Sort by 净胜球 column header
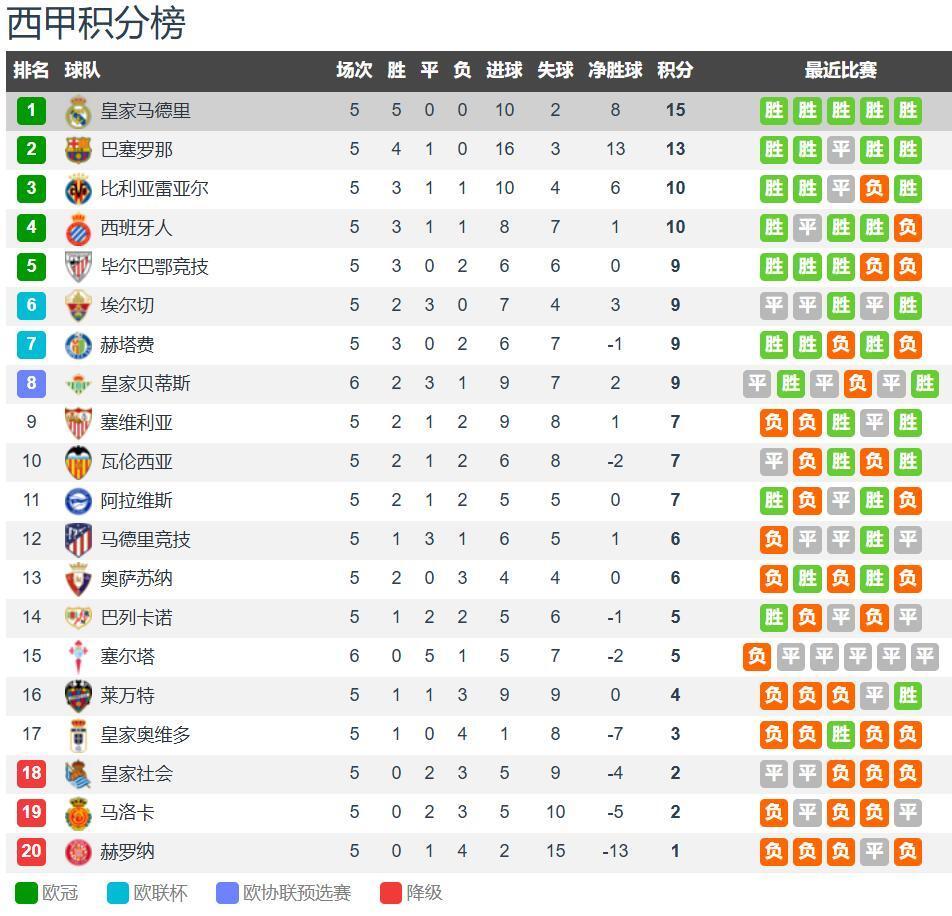 click(x=615, y=70)
